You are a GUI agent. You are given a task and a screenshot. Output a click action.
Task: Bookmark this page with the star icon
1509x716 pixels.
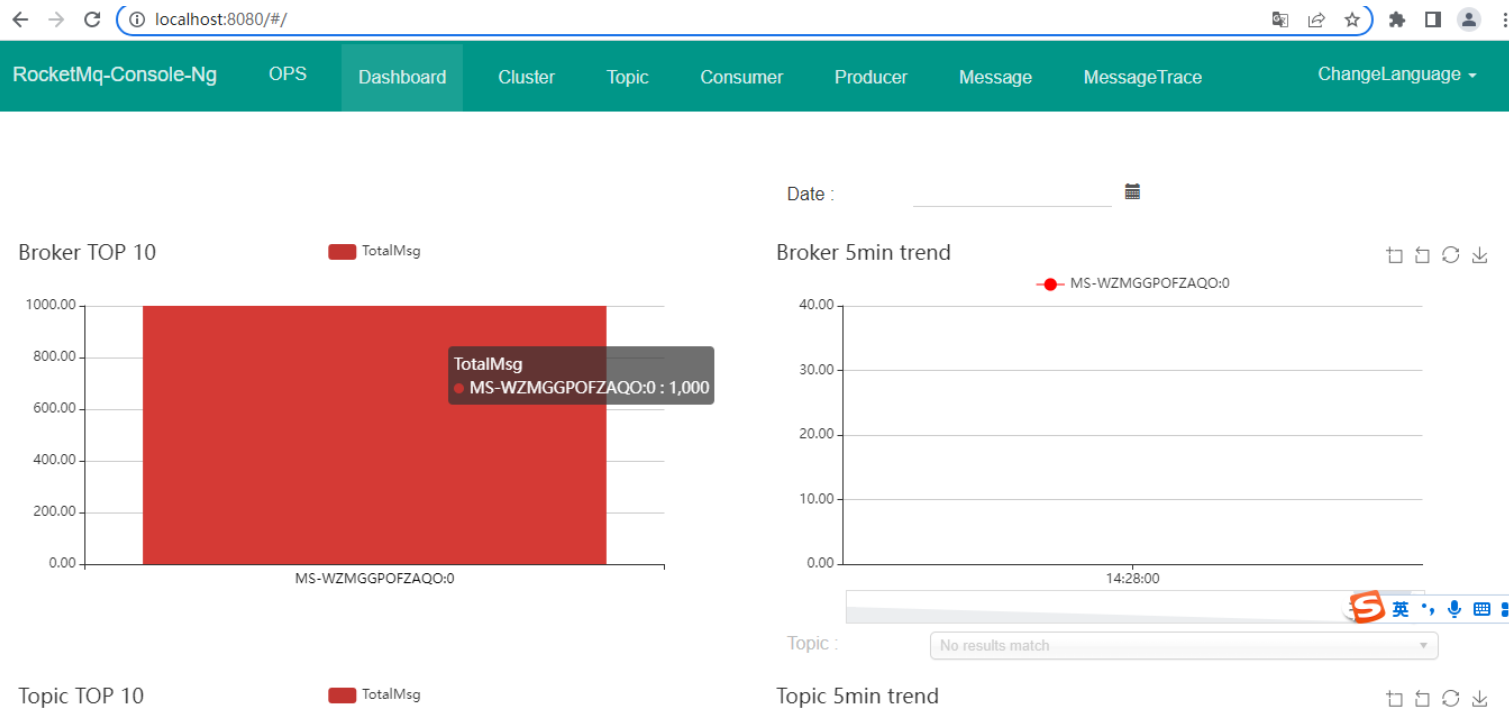[x=1352, y=19]
